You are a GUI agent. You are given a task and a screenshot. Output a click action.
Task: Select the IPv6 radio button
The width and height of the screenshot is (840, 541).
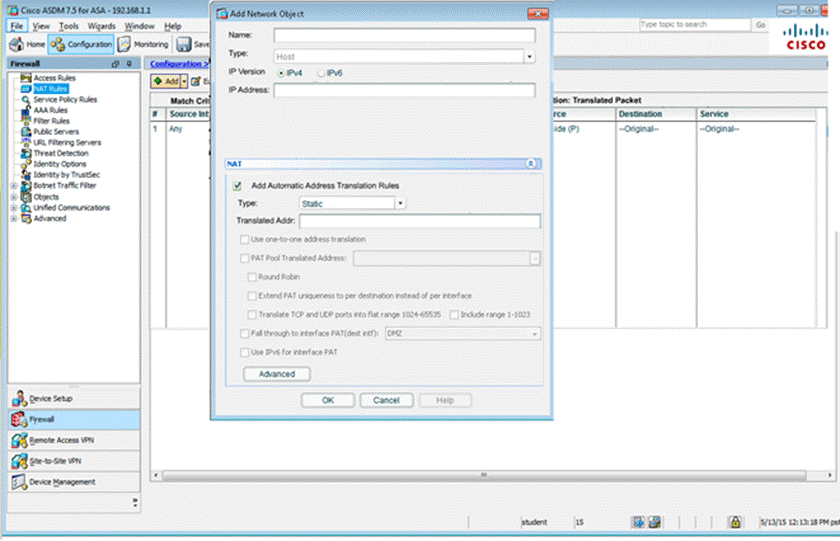pos(321,73)
